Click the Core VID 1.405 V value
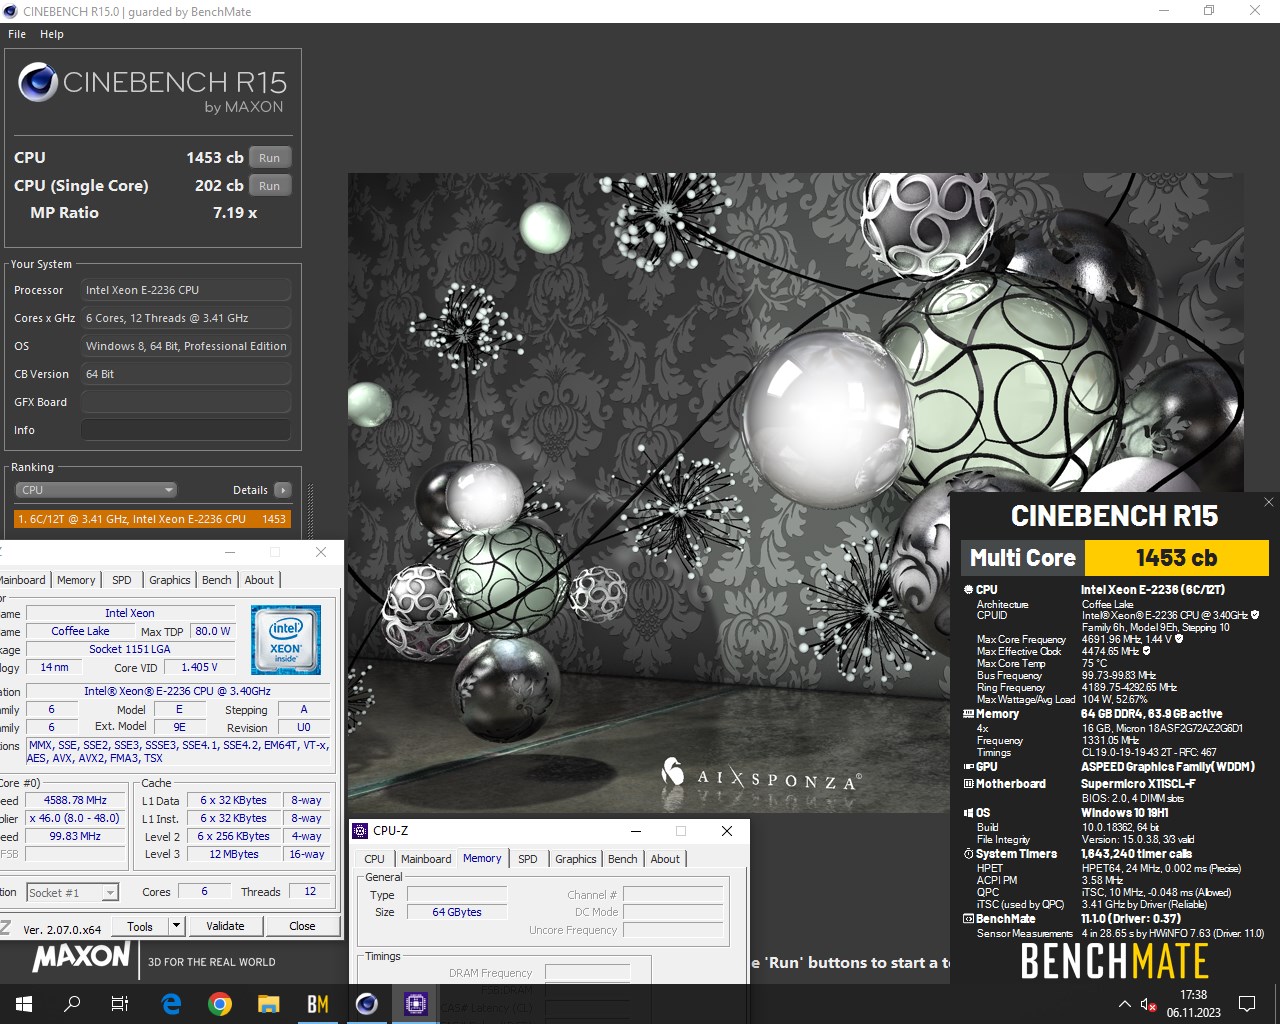The image size is (1280, 1024). click(x=199, y=667)
